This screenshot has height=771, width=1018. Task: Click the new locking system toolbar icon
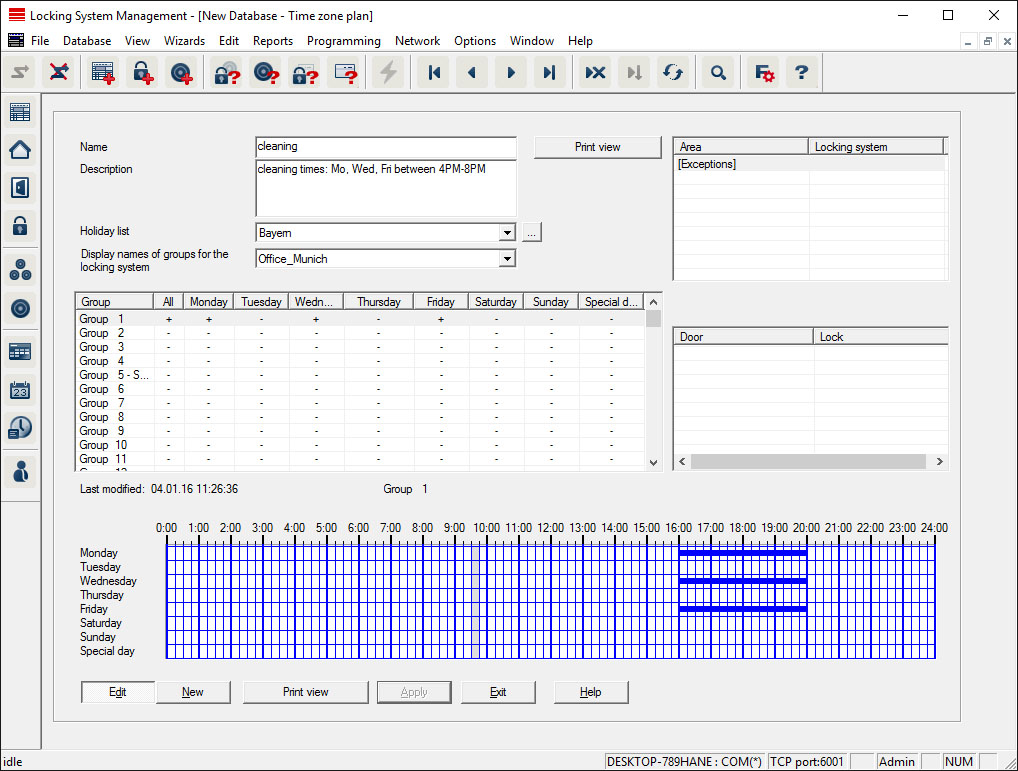tap(103, 73)
